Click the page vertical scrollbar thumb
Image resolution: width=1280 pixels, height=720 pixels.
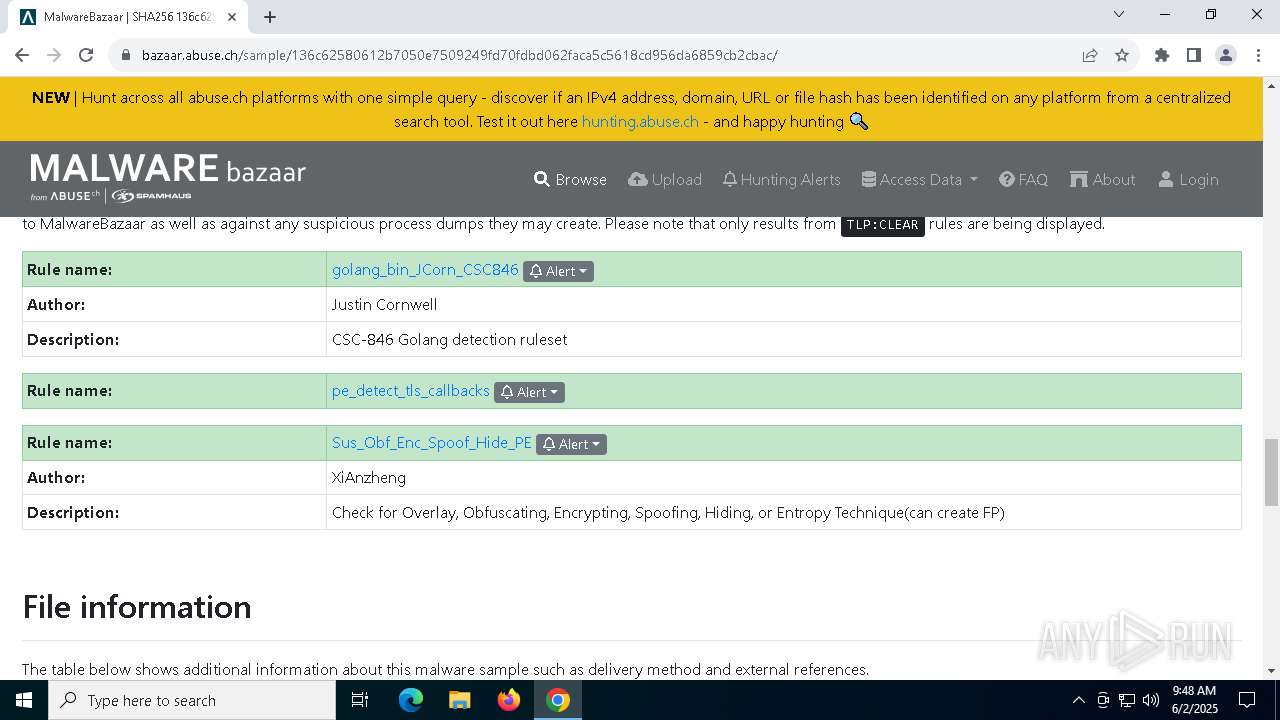tap(1271, 472)
